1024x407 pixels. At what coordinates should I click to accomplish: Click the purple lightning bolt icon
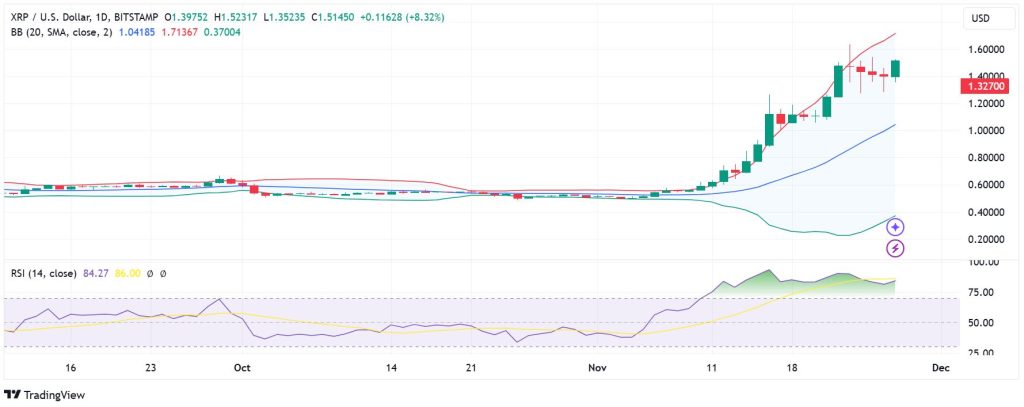[x=896, y=247]
